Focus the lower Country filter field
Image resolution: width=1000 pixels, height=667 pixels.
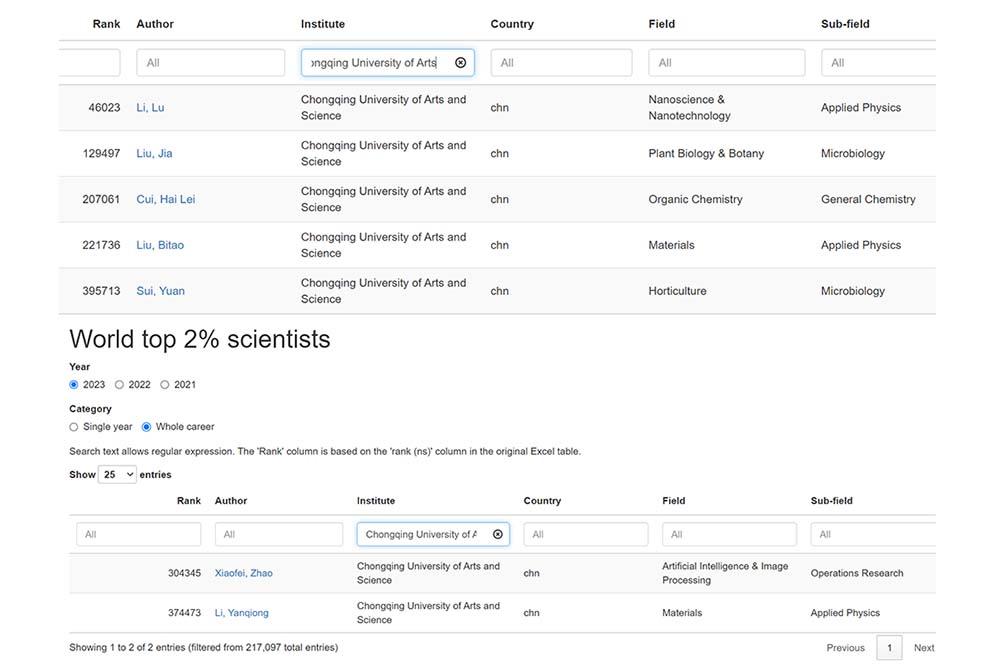pyautogui.click(x=585, y=535)
